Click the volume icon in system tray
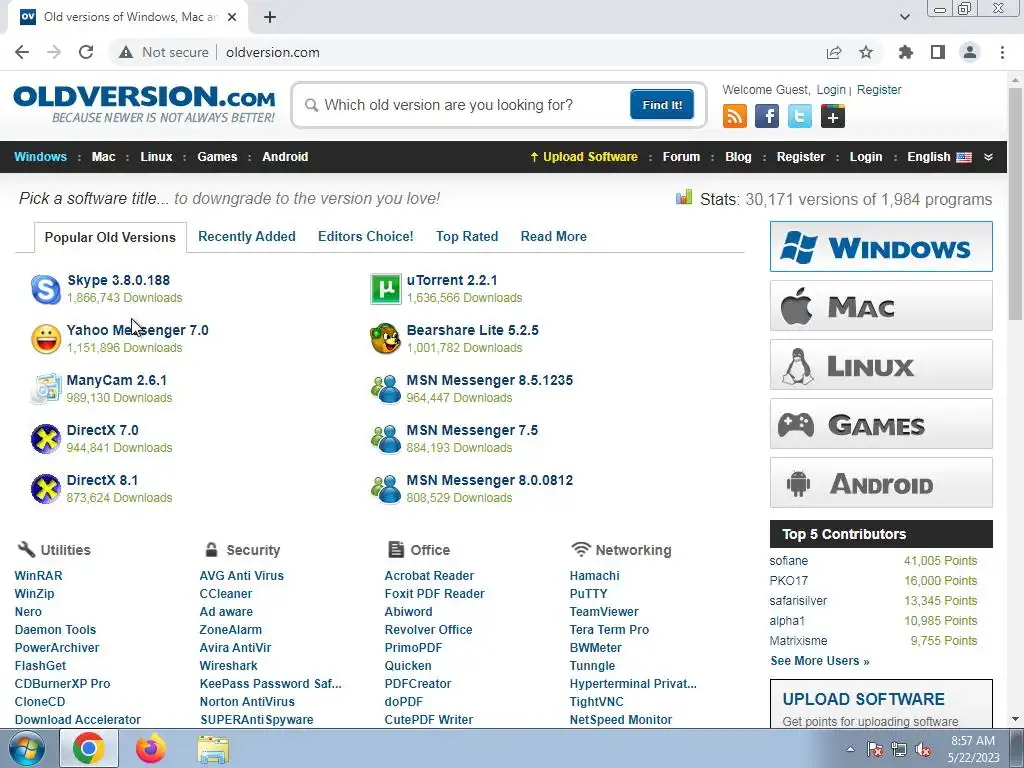 [923, 750]
